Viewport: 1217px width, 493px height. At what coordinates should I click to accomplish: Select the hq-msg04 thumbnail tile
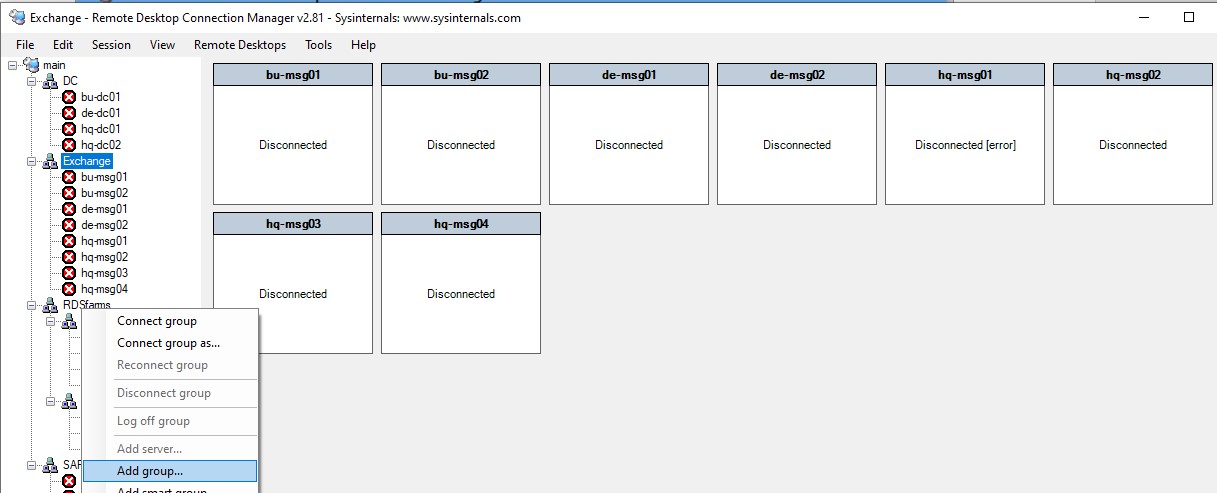(x=461, y=283)
